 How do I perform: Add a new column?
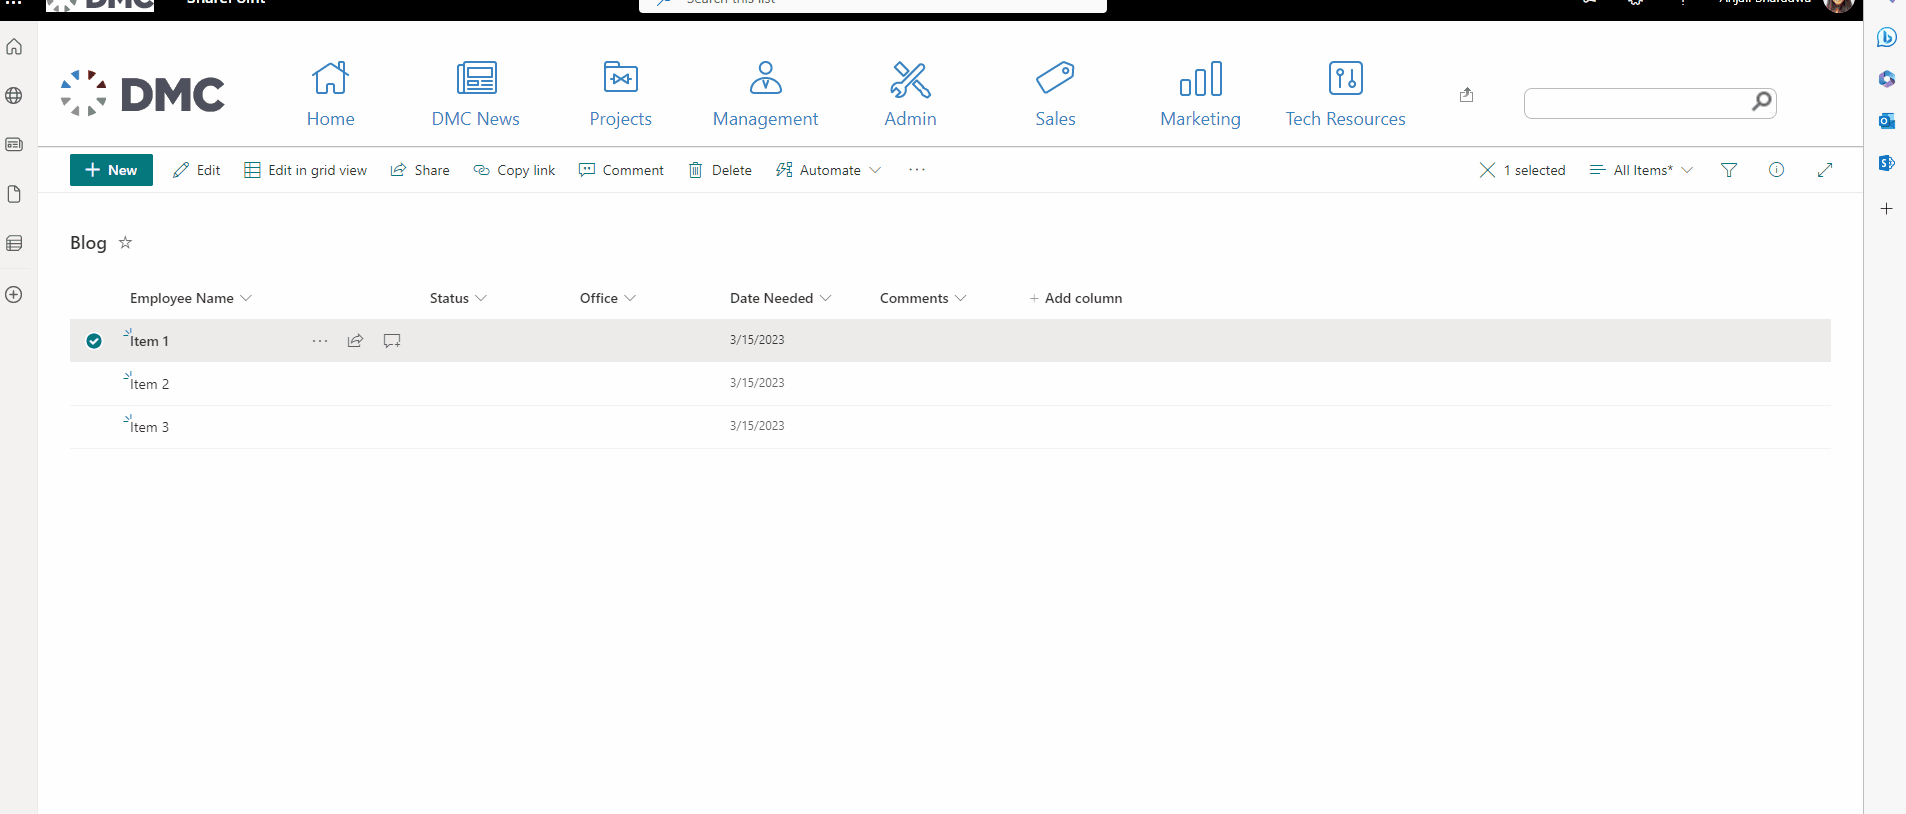1076,298
